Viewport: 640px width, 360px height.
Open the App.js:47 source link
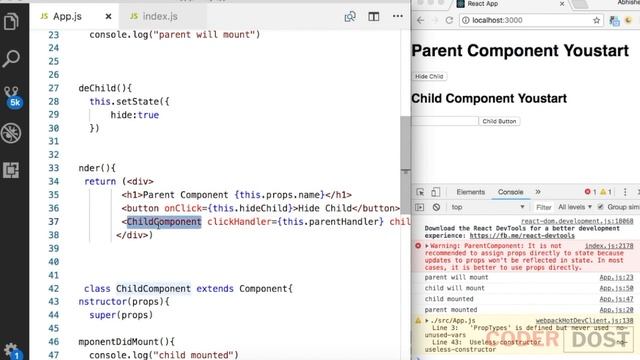coord(616,299)
